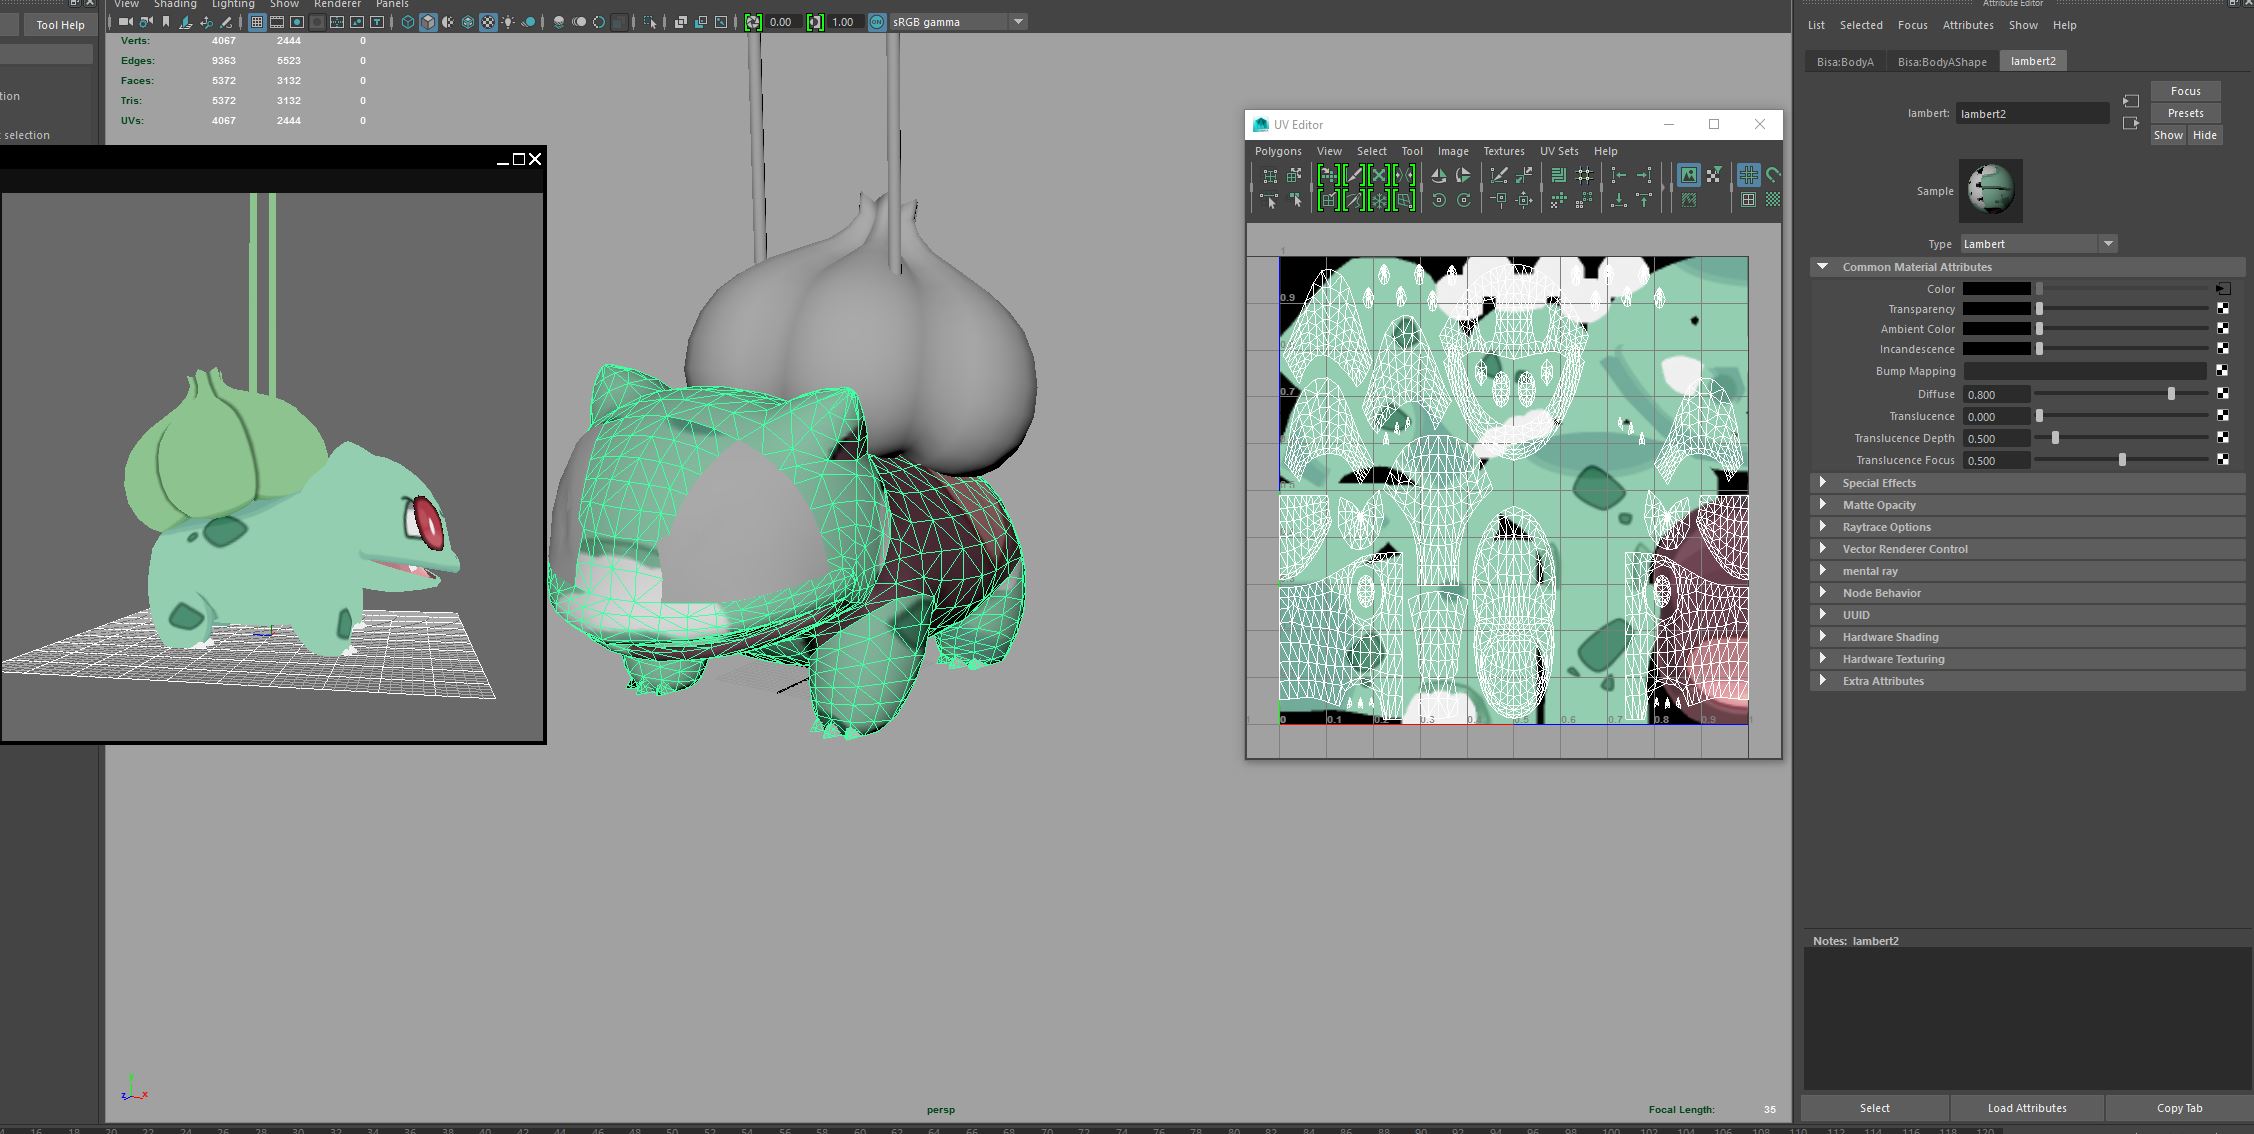The height and width of the screenshot is (1134, 2254).
Task: Toggle filtered image checker icon in UV Editor
Action: click(x=1713, y=175)
